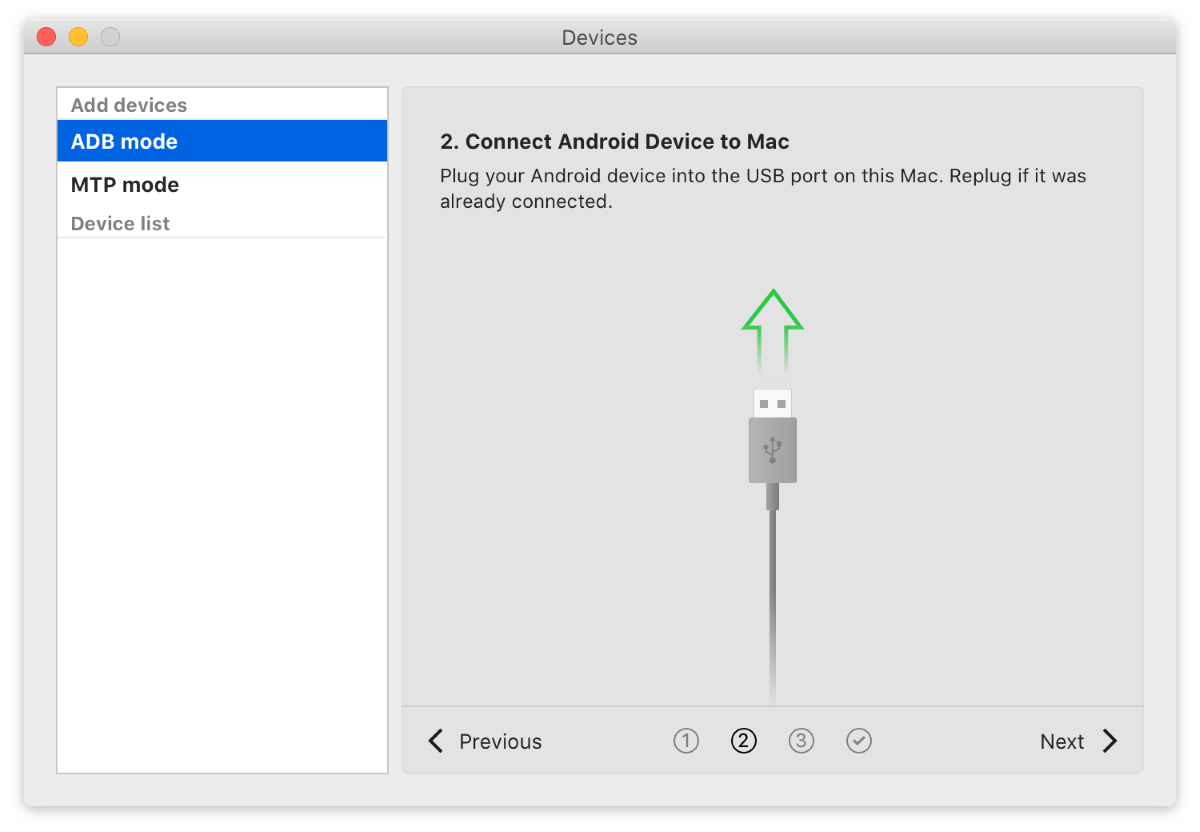Viewport: 1200px width, 832px height.
Task: Go to step 1 indicator
Action: 686,741
